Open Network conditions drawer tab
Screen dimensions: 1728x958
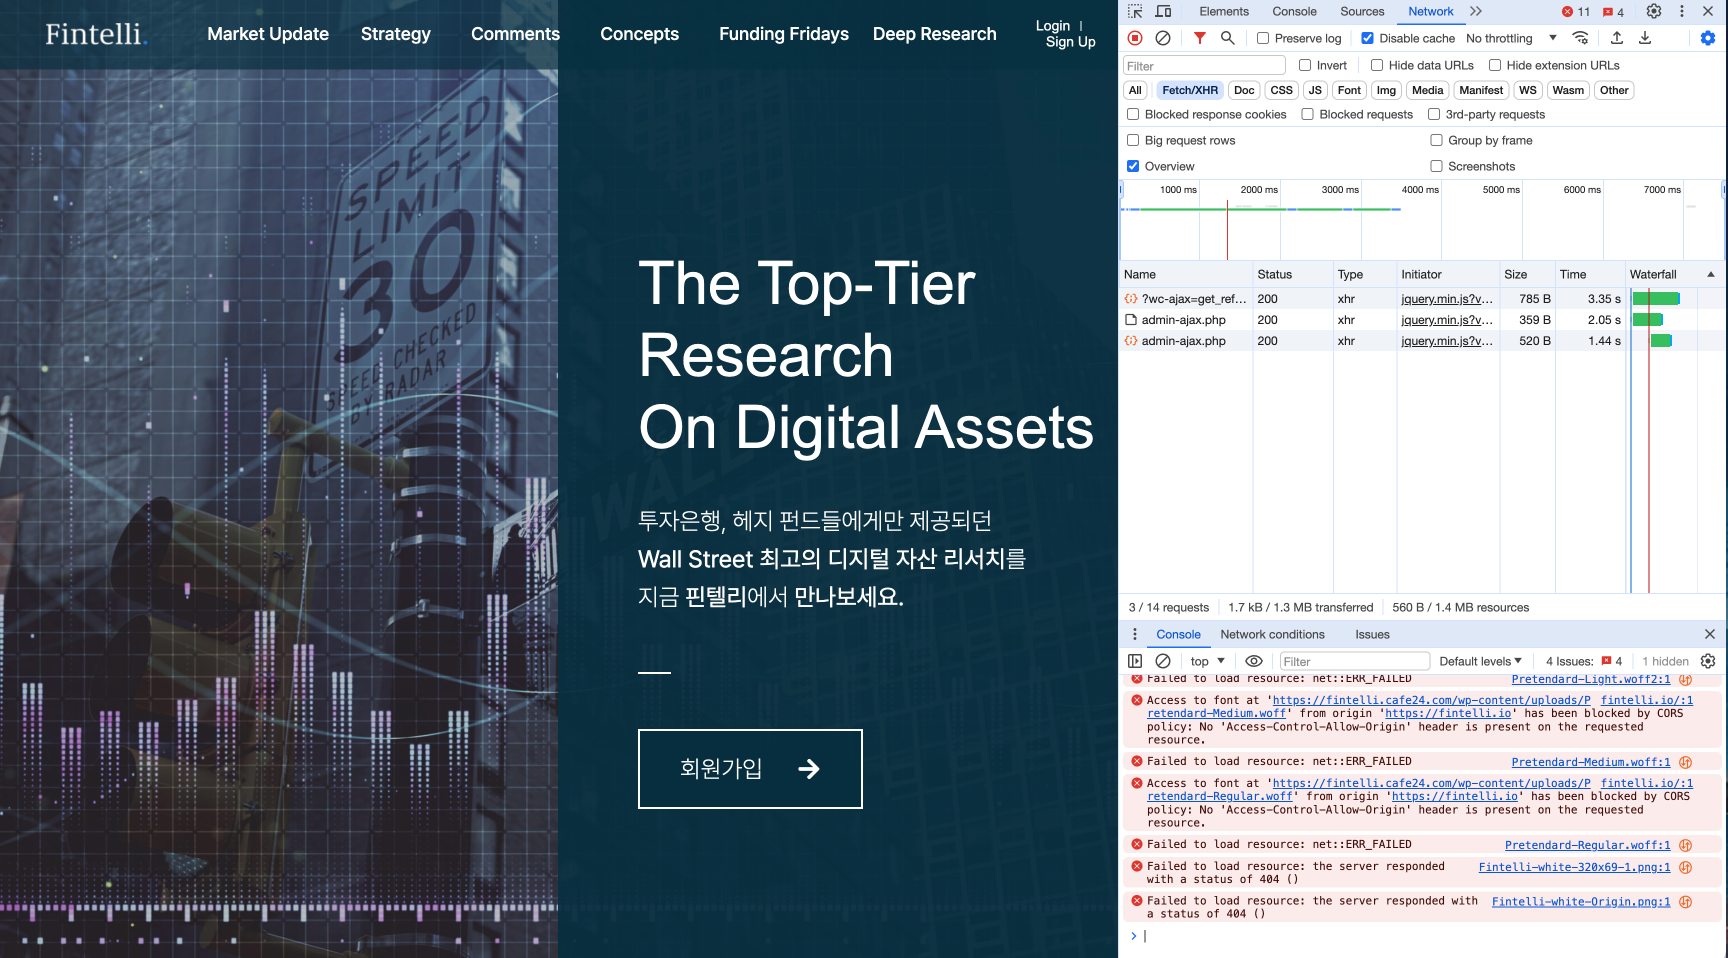[1272, 634]
